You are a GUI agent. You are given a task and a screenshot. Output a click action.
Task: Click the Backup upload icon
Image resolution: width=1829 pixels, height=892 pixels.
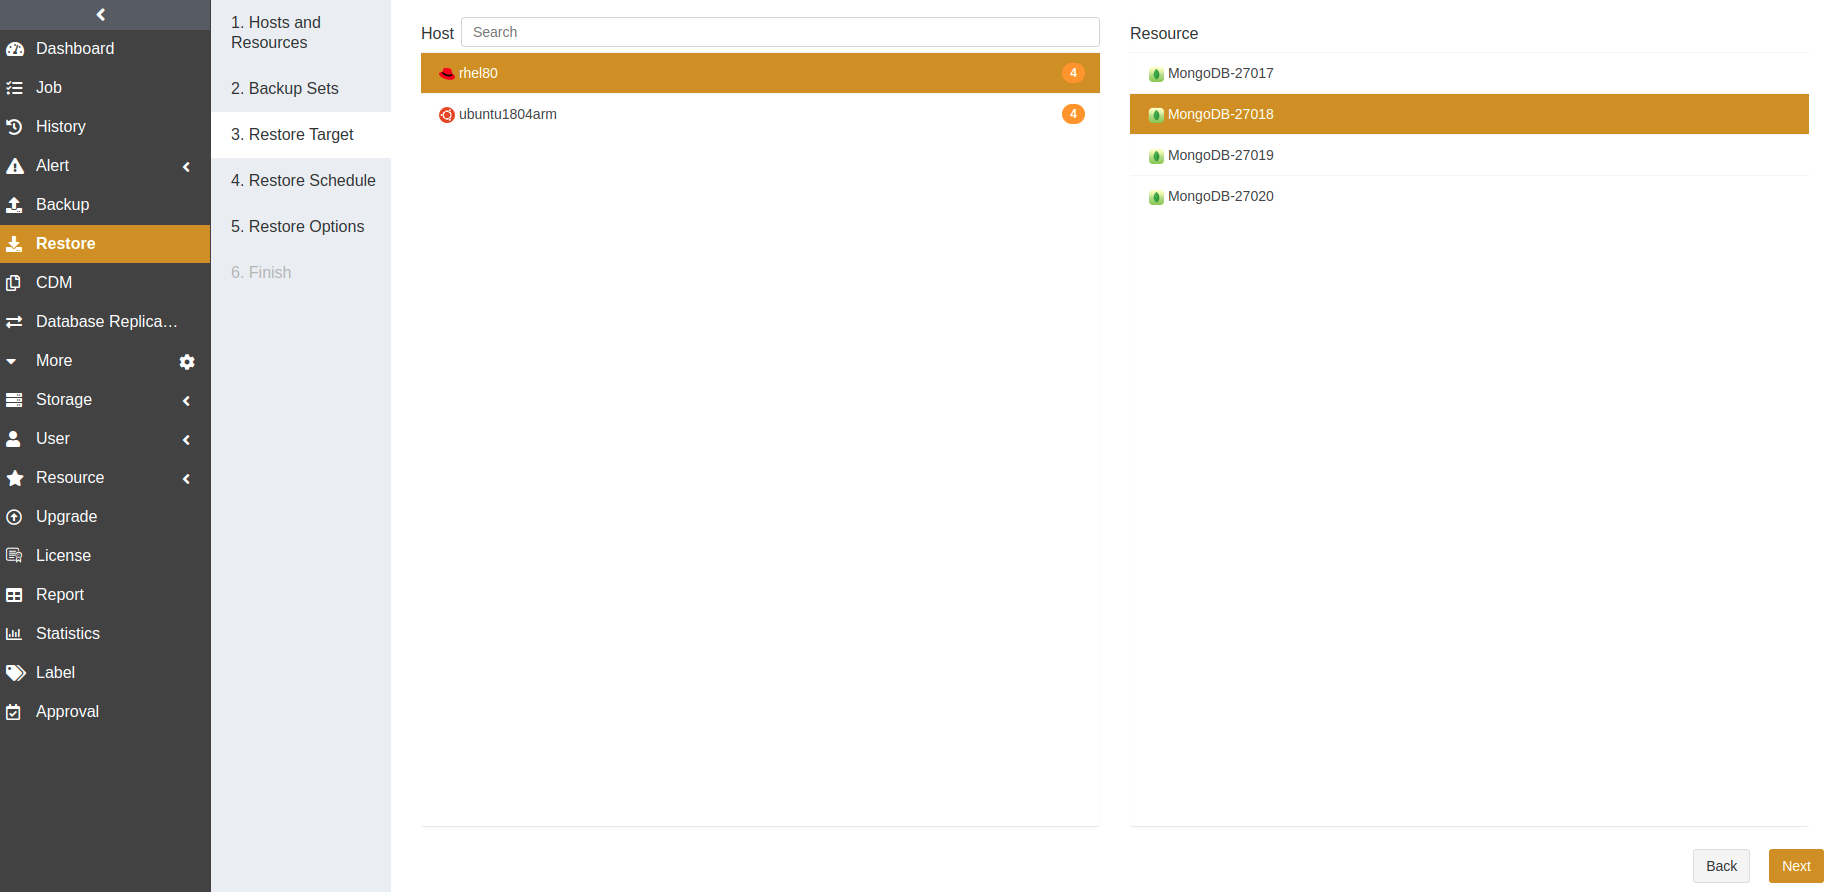[15, 205]
